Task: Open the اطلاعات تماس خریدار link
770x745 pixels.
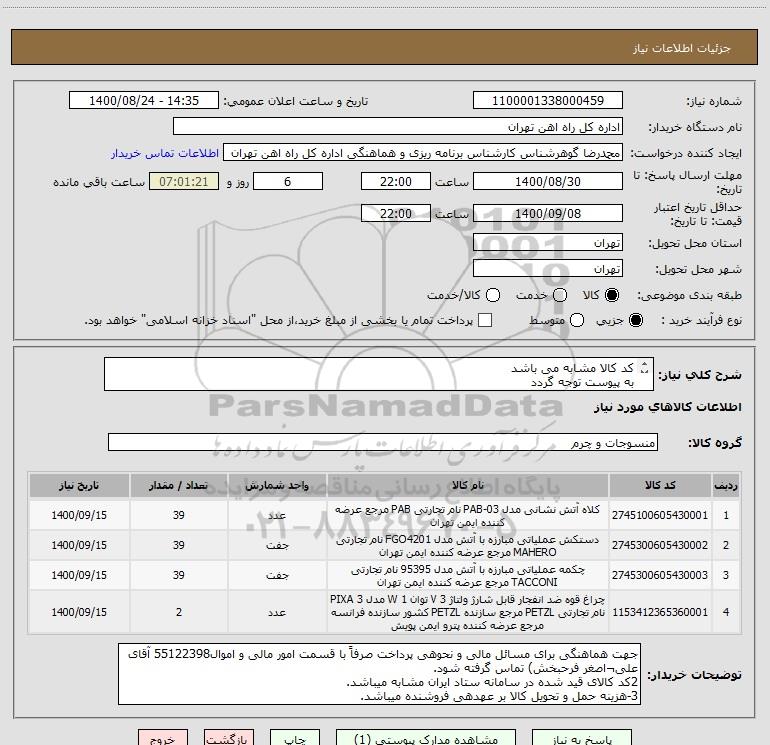Action: [x=165, y=153]
